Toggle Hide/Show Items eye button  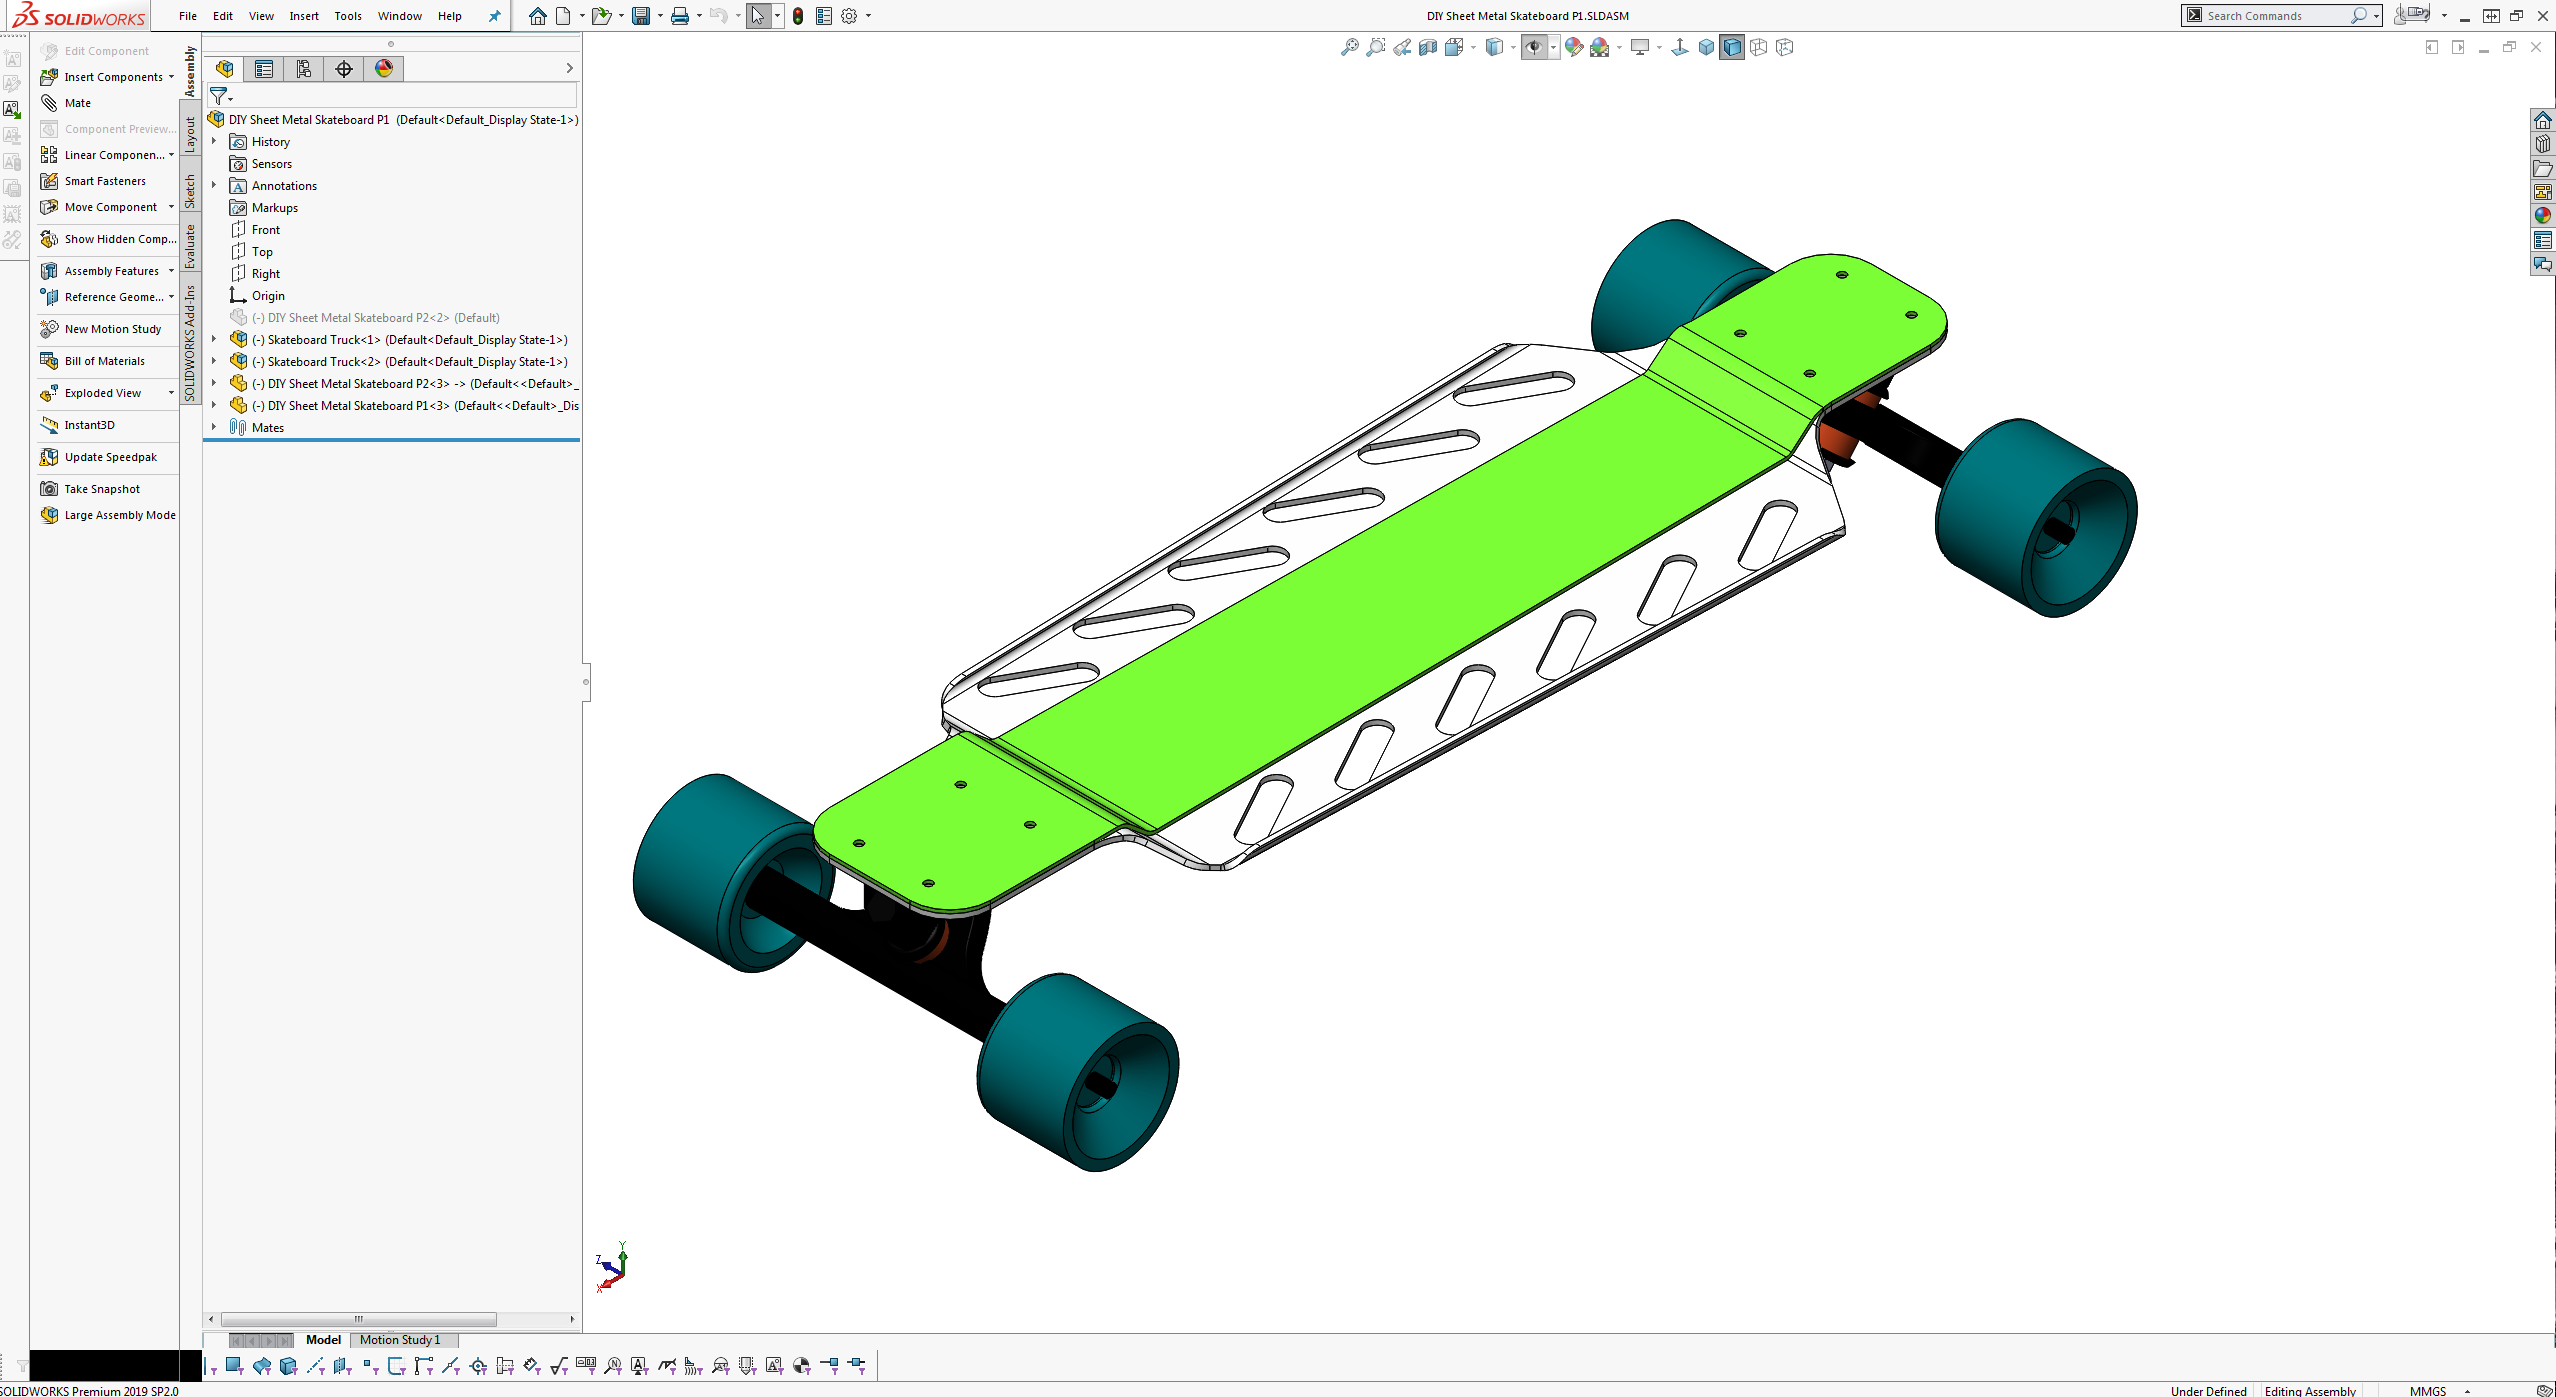click(1534, 47)
